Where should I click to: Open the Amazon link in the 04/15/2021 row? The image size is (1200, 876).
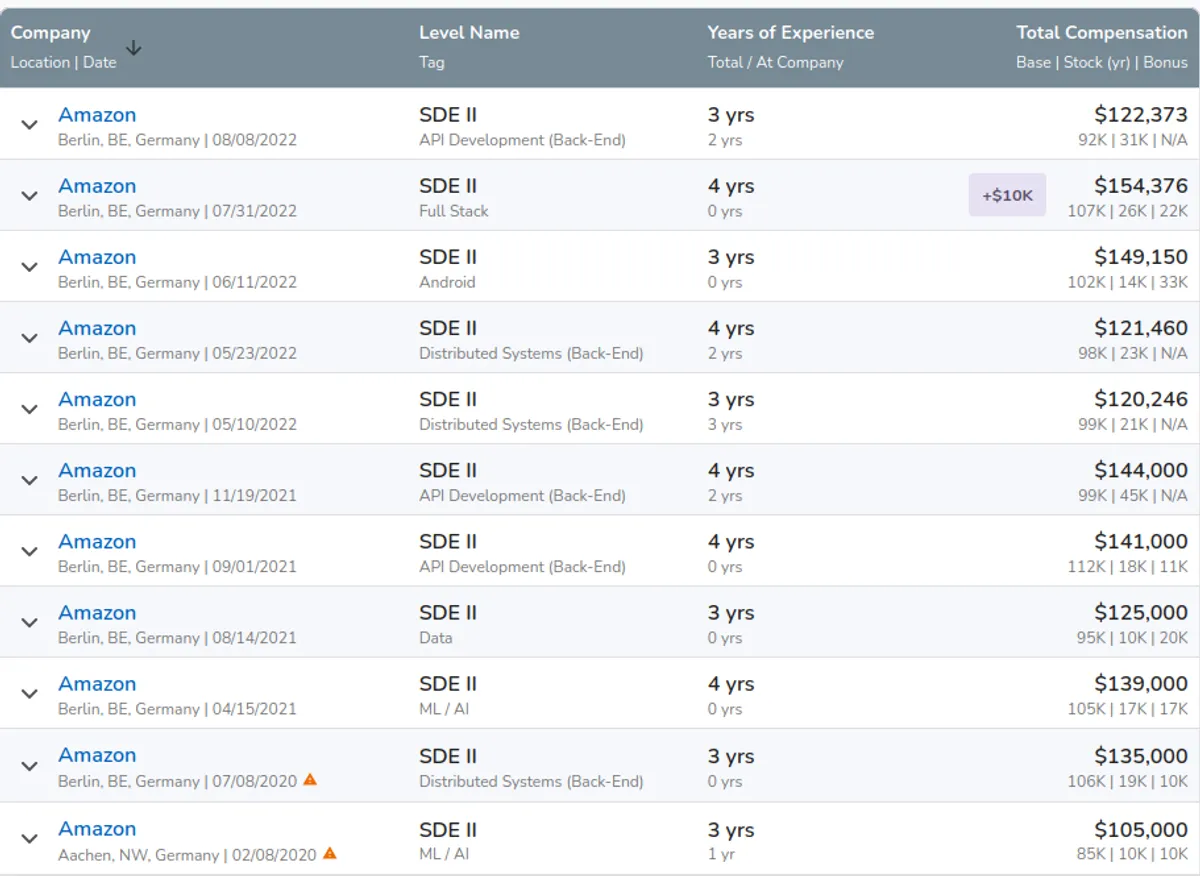[x=97, y=684]
